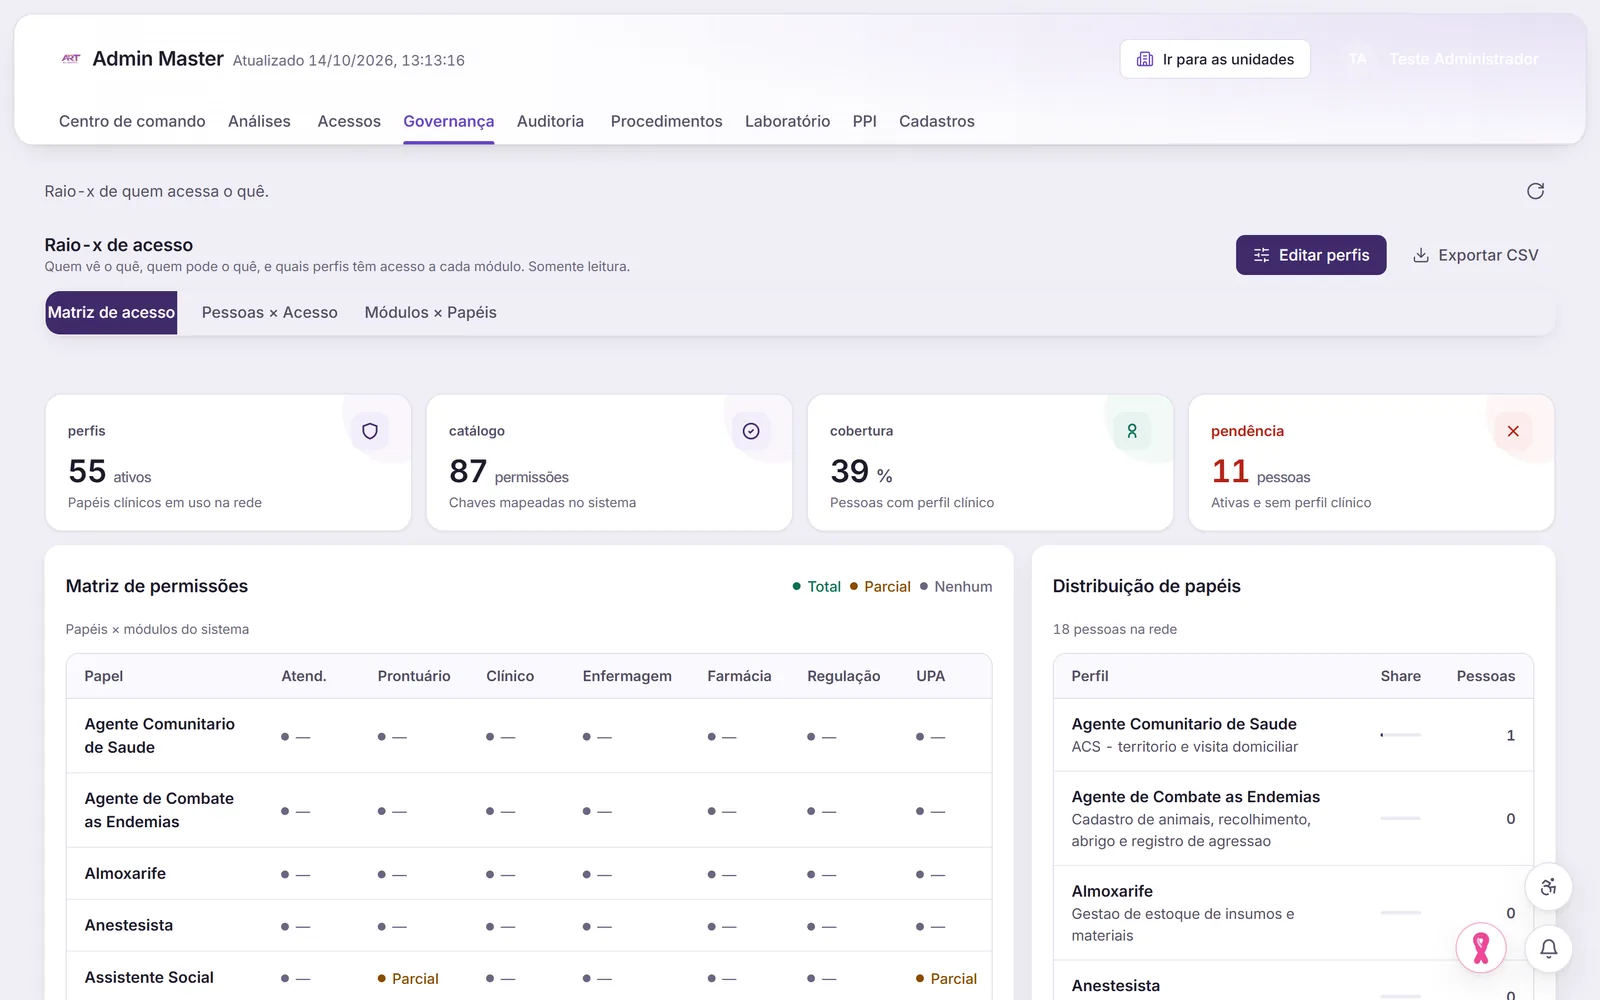Open Centro de comando tab
Image resolution: width=1600 pixels, height=1000 pixels.
132,121
